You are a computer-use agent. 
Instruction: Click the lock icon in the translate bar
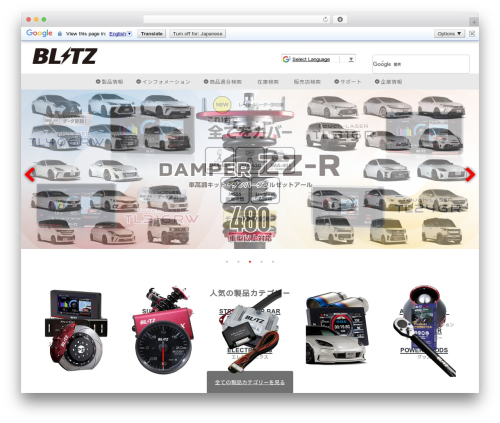[60, 34]
